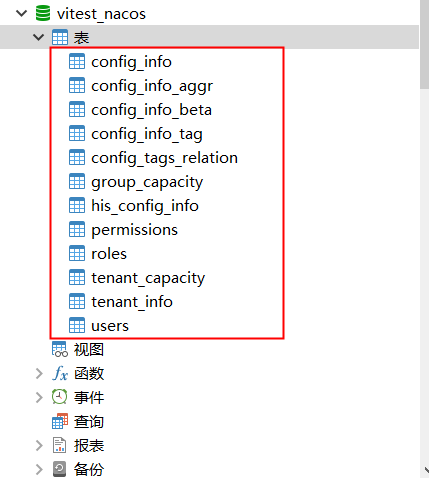Expand the 备份 backup node
The height and width of the screenshot is (478, 429).
click(x=39, y=469)
